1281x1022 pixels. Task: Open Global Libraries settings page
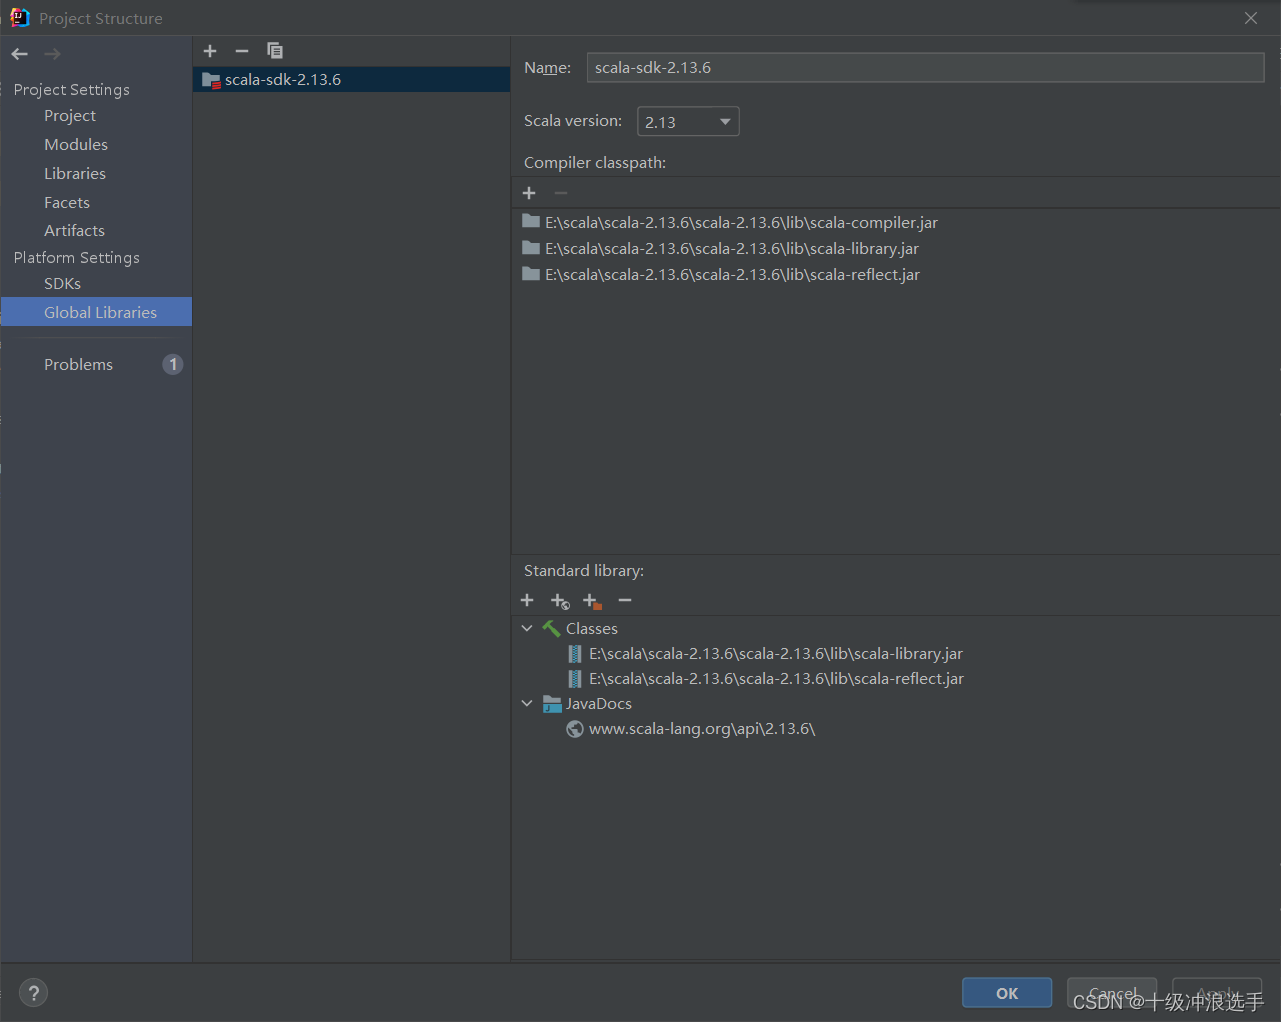click(x=96, y=312)
